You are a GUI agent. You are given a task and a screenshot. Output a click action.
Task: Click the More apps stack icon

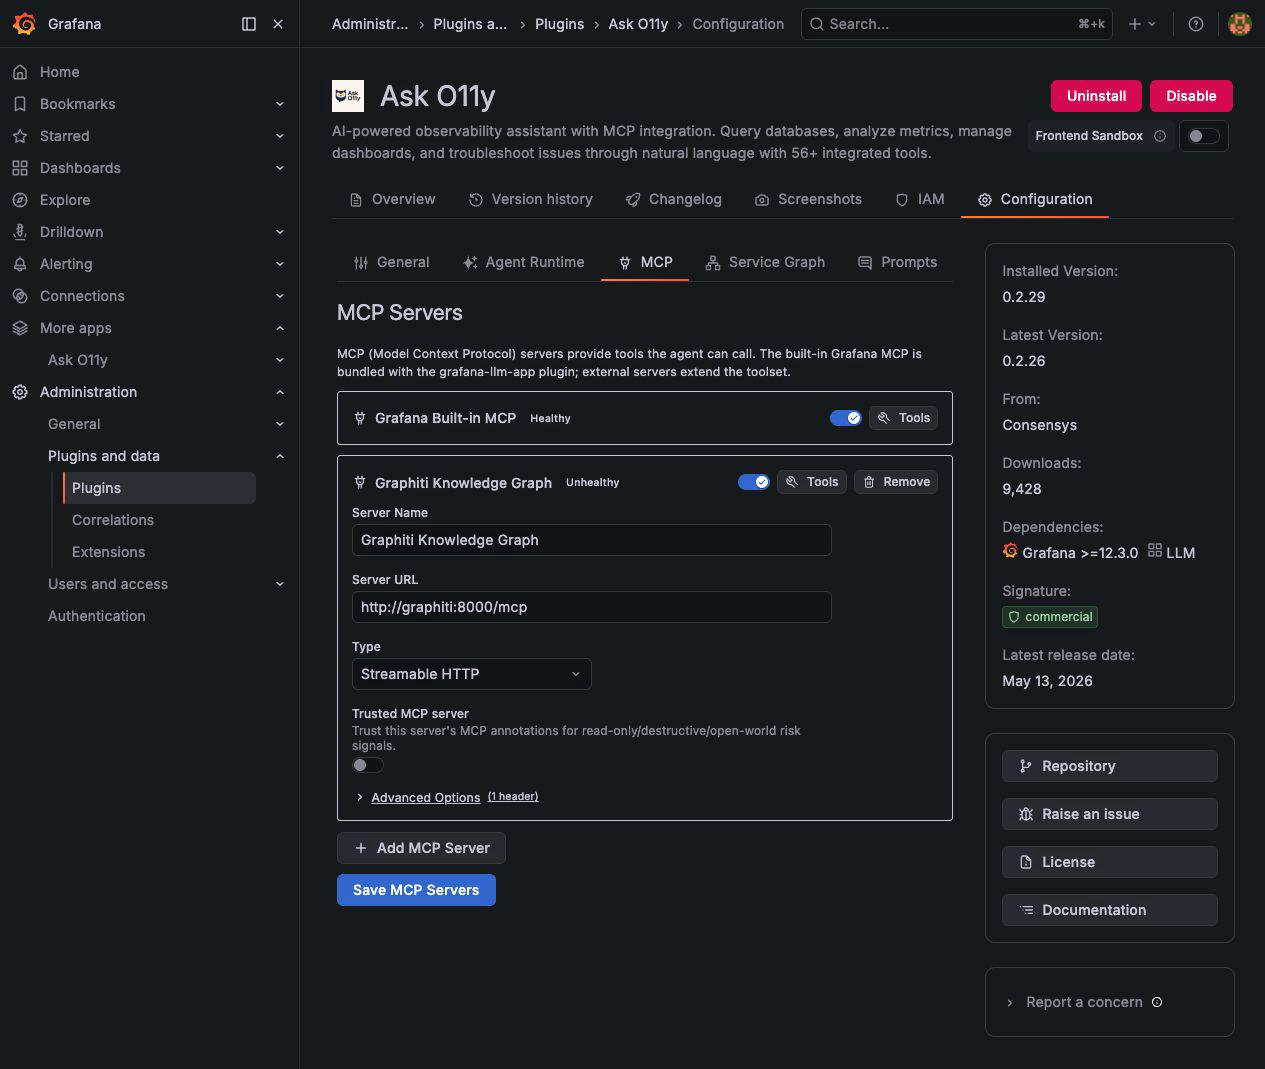pos(20,328)
